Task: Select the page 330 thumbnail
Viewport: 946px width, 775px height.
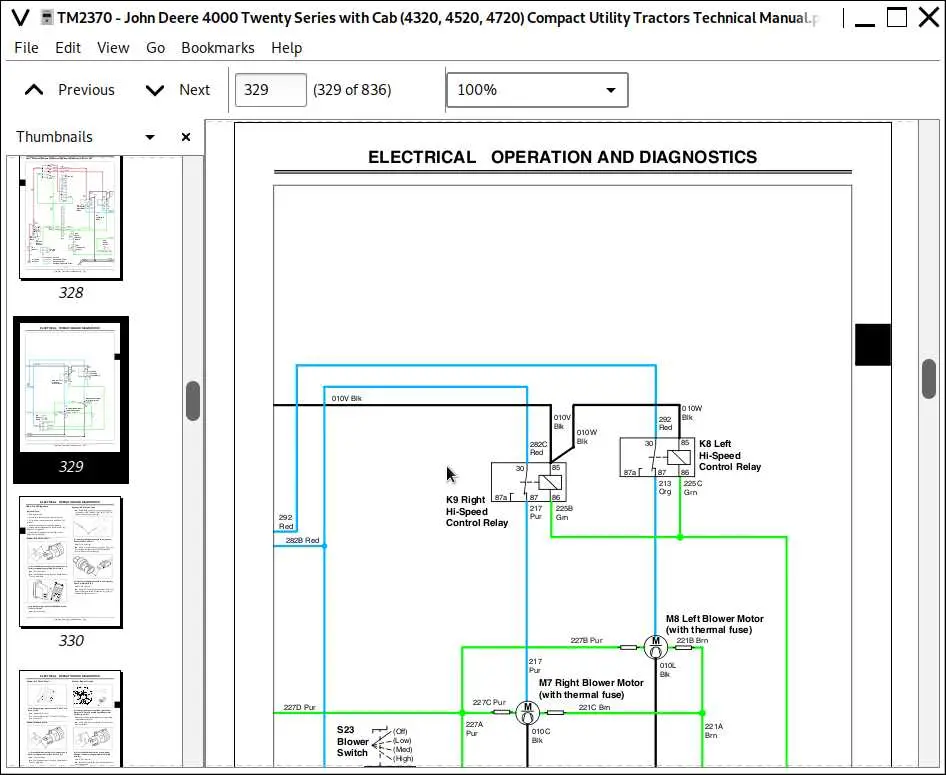Action: pos(71,562)
